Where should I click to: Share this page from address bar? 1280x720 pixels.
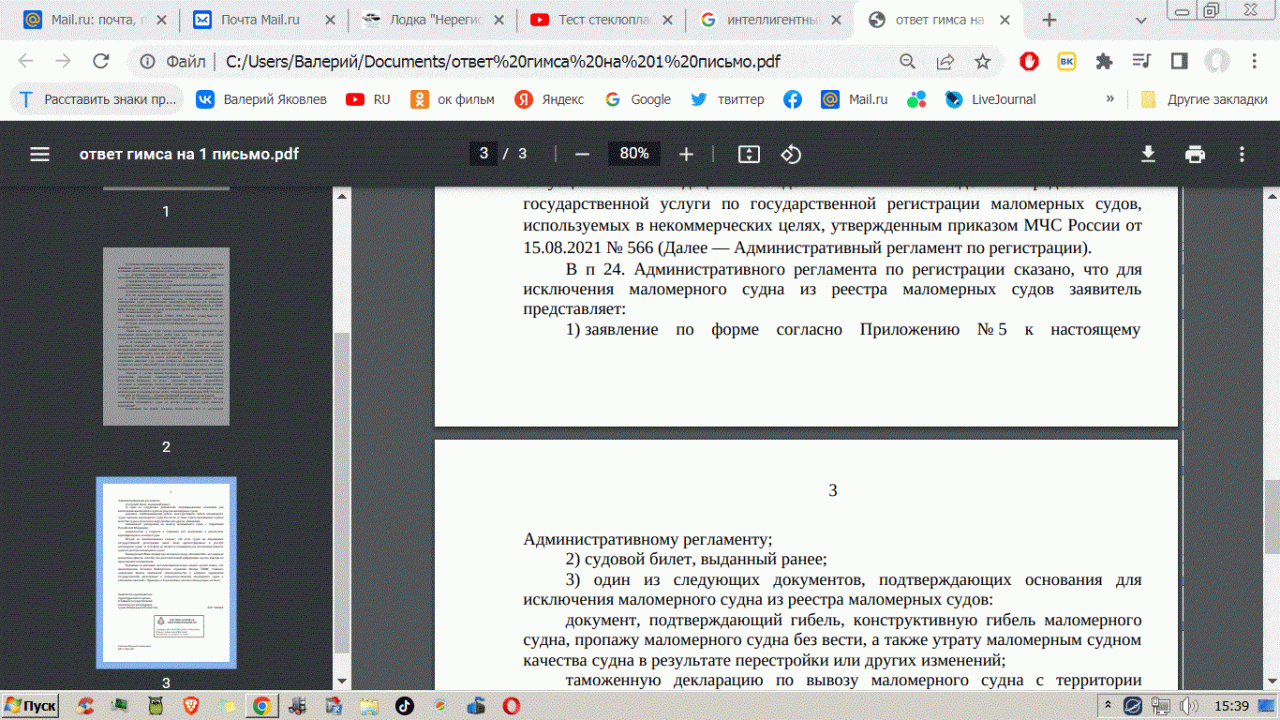(945, 62)
